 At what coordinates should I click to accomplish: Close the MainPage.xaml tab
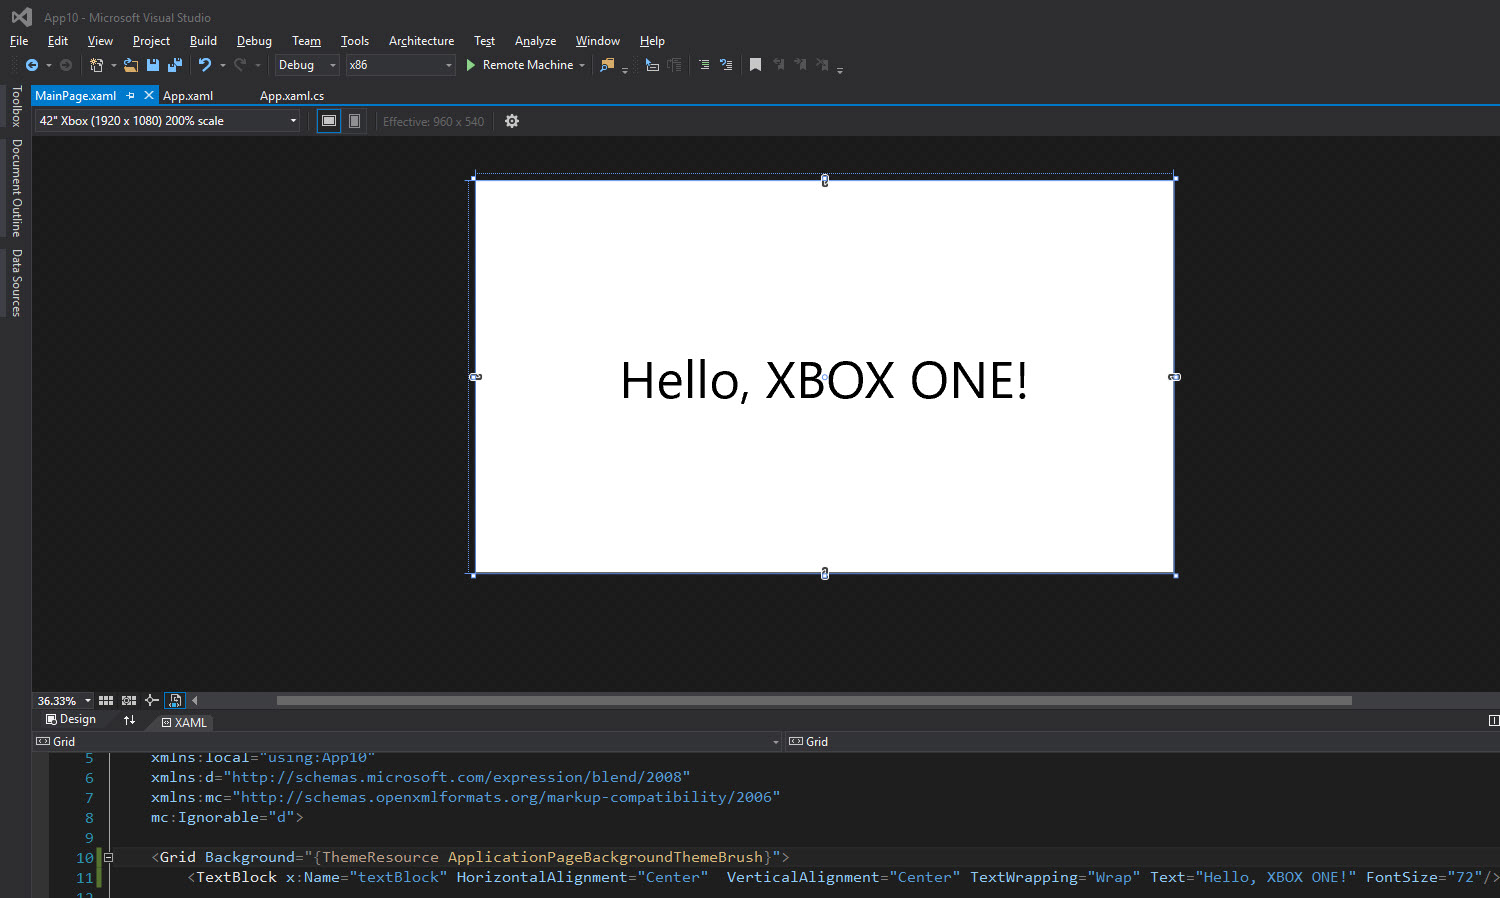click(149, 95)
